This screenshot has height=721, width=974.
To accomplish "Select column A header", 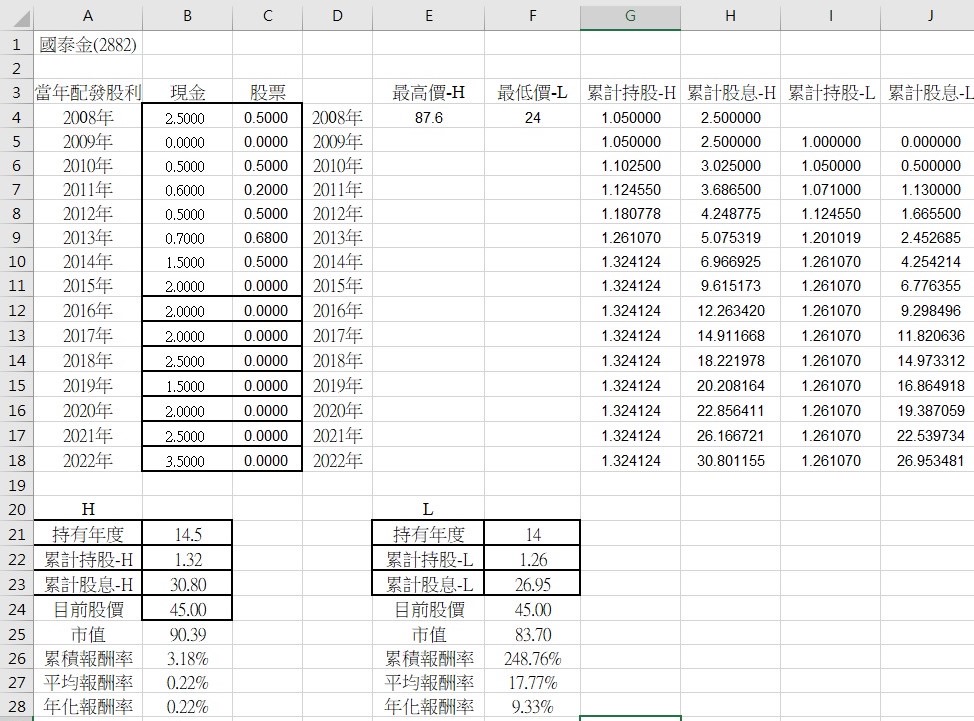I will point(88,16).
